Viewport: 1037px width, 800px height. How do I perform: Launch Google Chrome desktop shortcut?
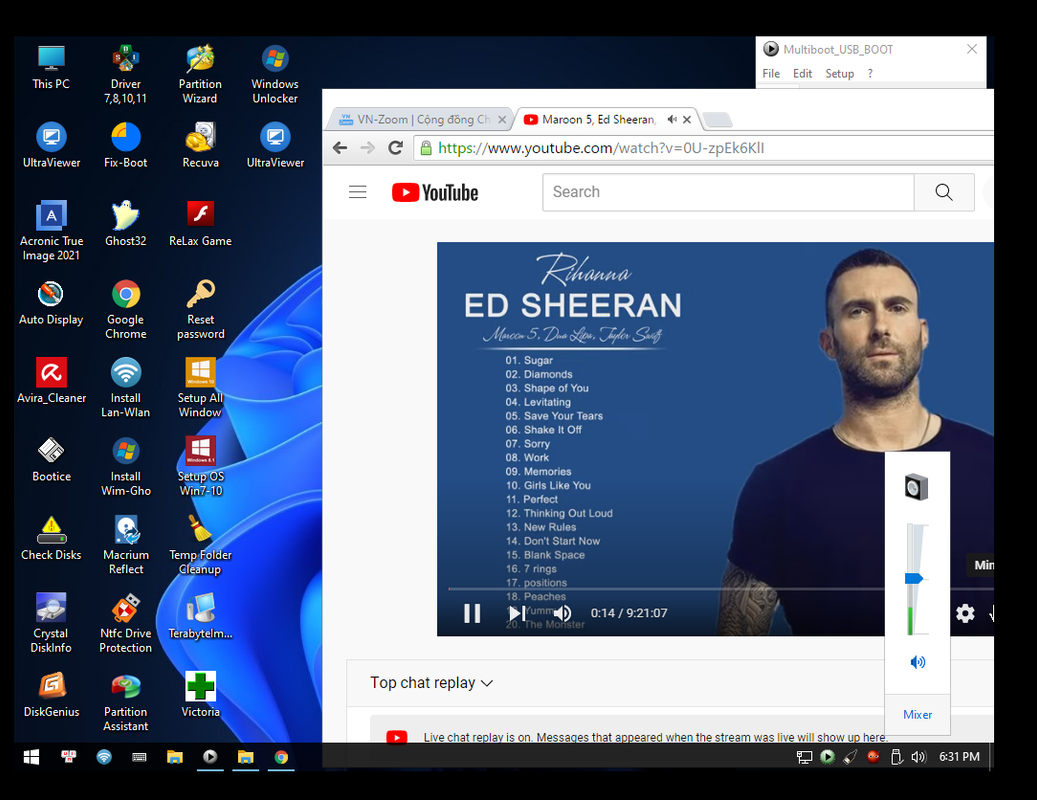[x=126, y=309]
